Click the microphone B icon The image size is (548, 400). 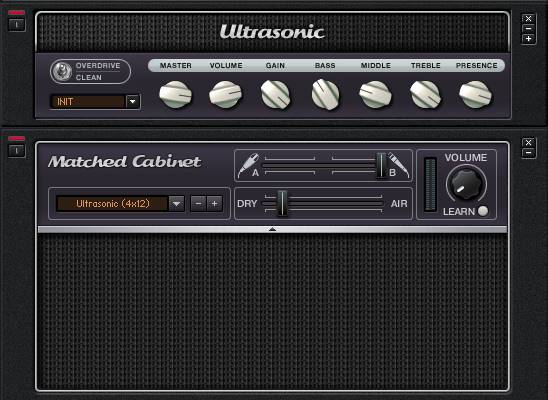(x=398, y=164)
